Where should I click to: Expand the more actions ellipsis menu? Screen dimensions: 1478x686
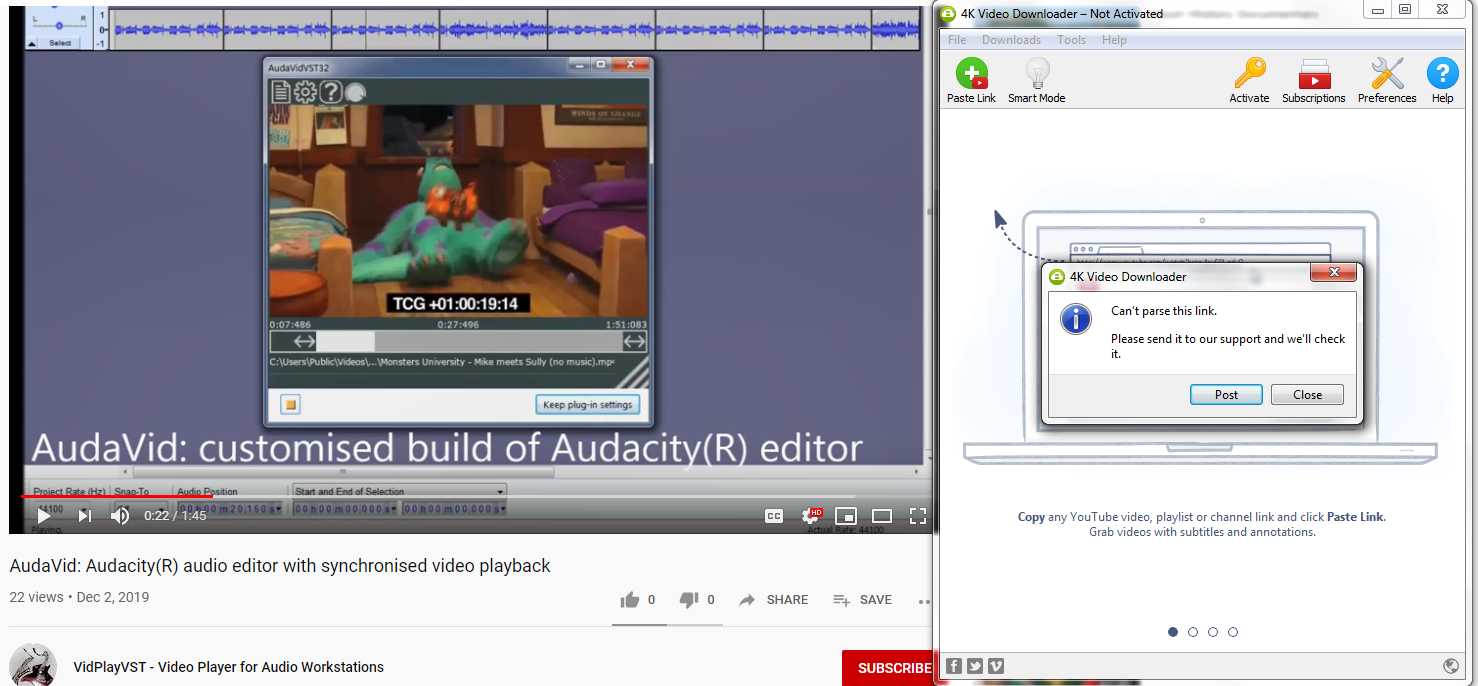[923, 600]
